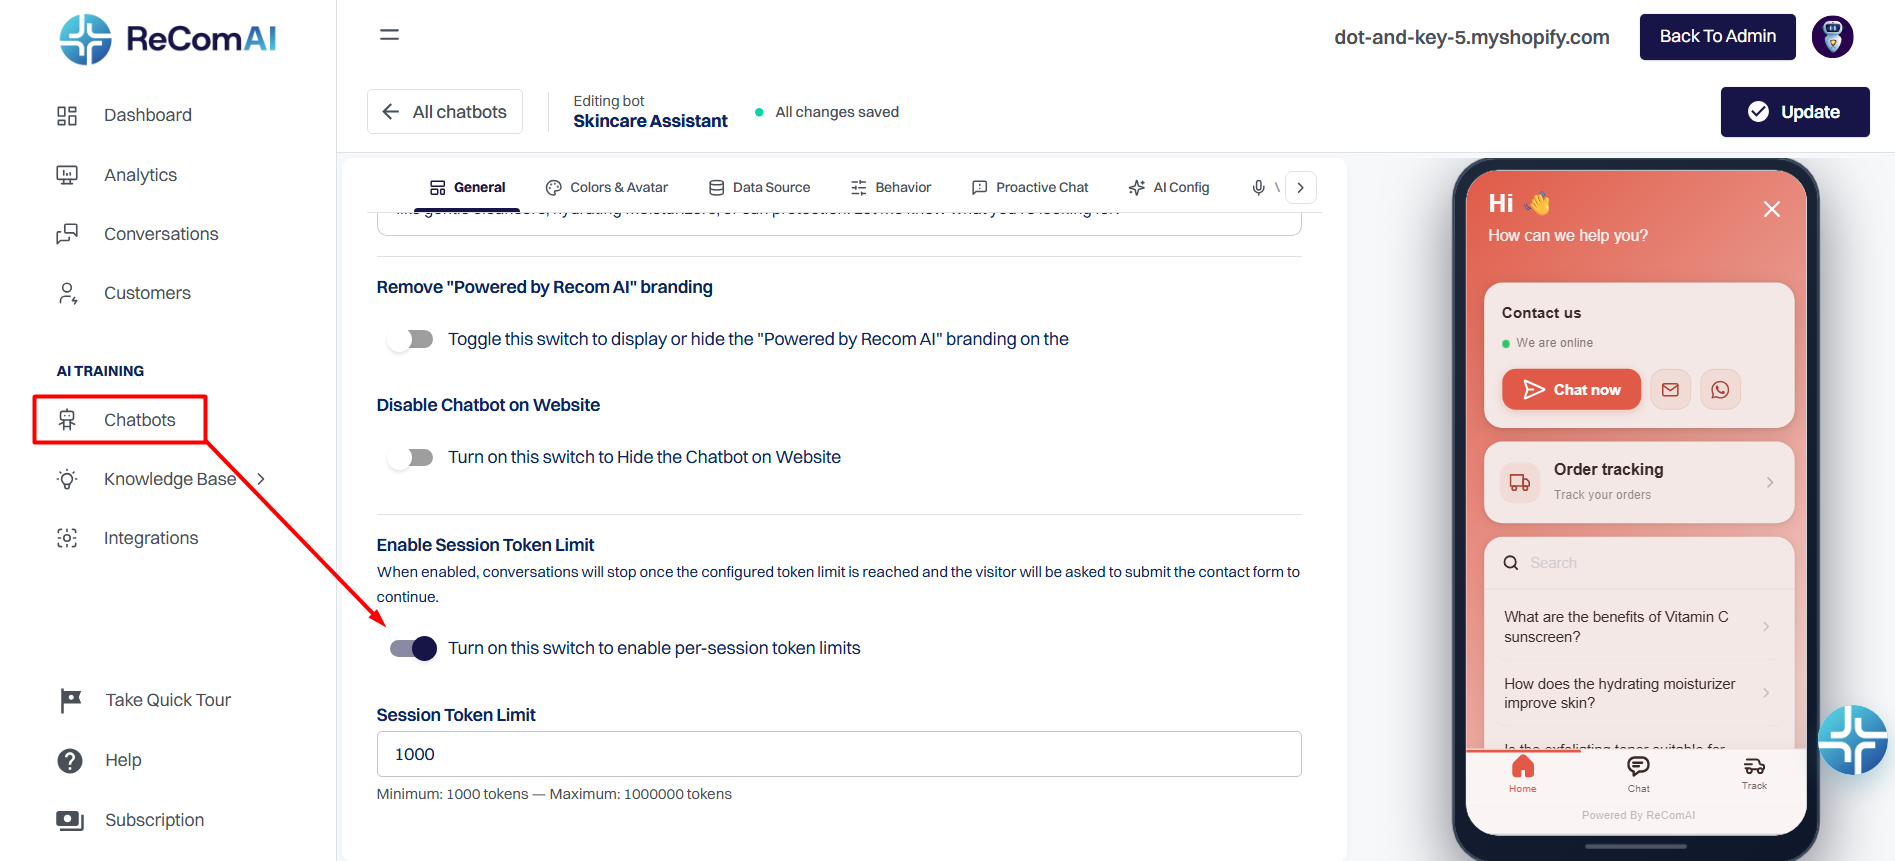Show more tabs with right arrow
Screen dimensions: 1895x861
pyautogui.click(x=1300, y=188)
